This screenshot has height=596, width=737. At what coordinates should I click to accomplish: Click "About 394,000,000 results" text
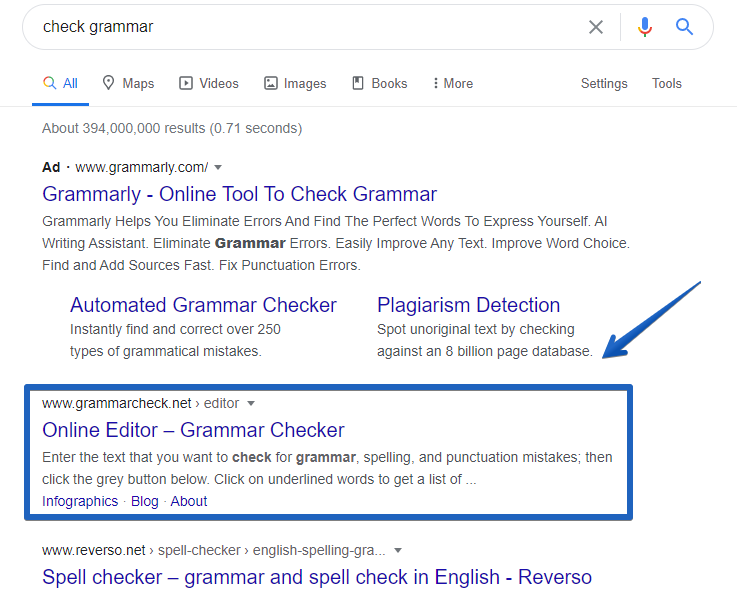[124, 128]
